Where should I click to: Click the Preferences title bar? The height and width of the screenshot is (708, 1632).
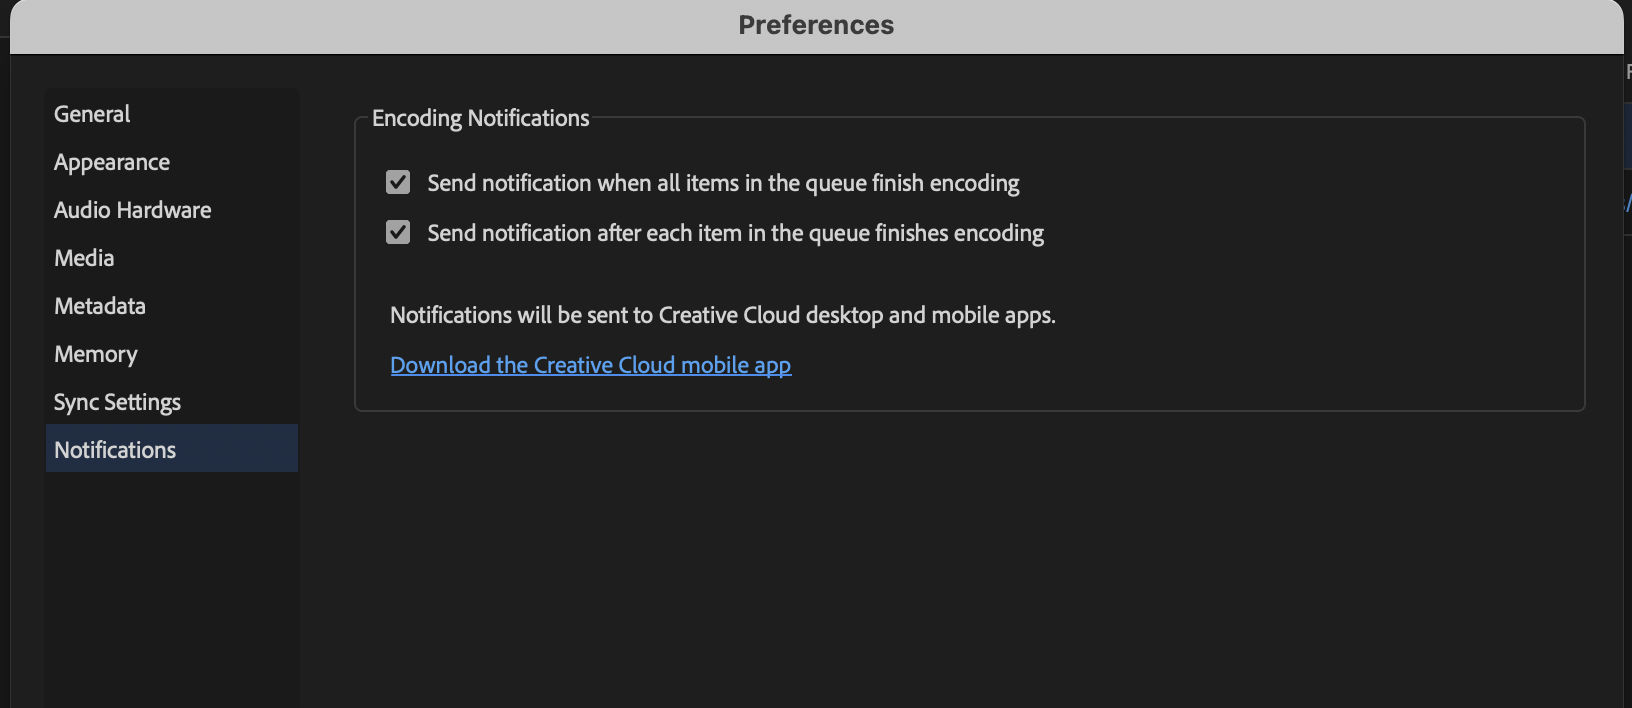(x=816, y=24)
